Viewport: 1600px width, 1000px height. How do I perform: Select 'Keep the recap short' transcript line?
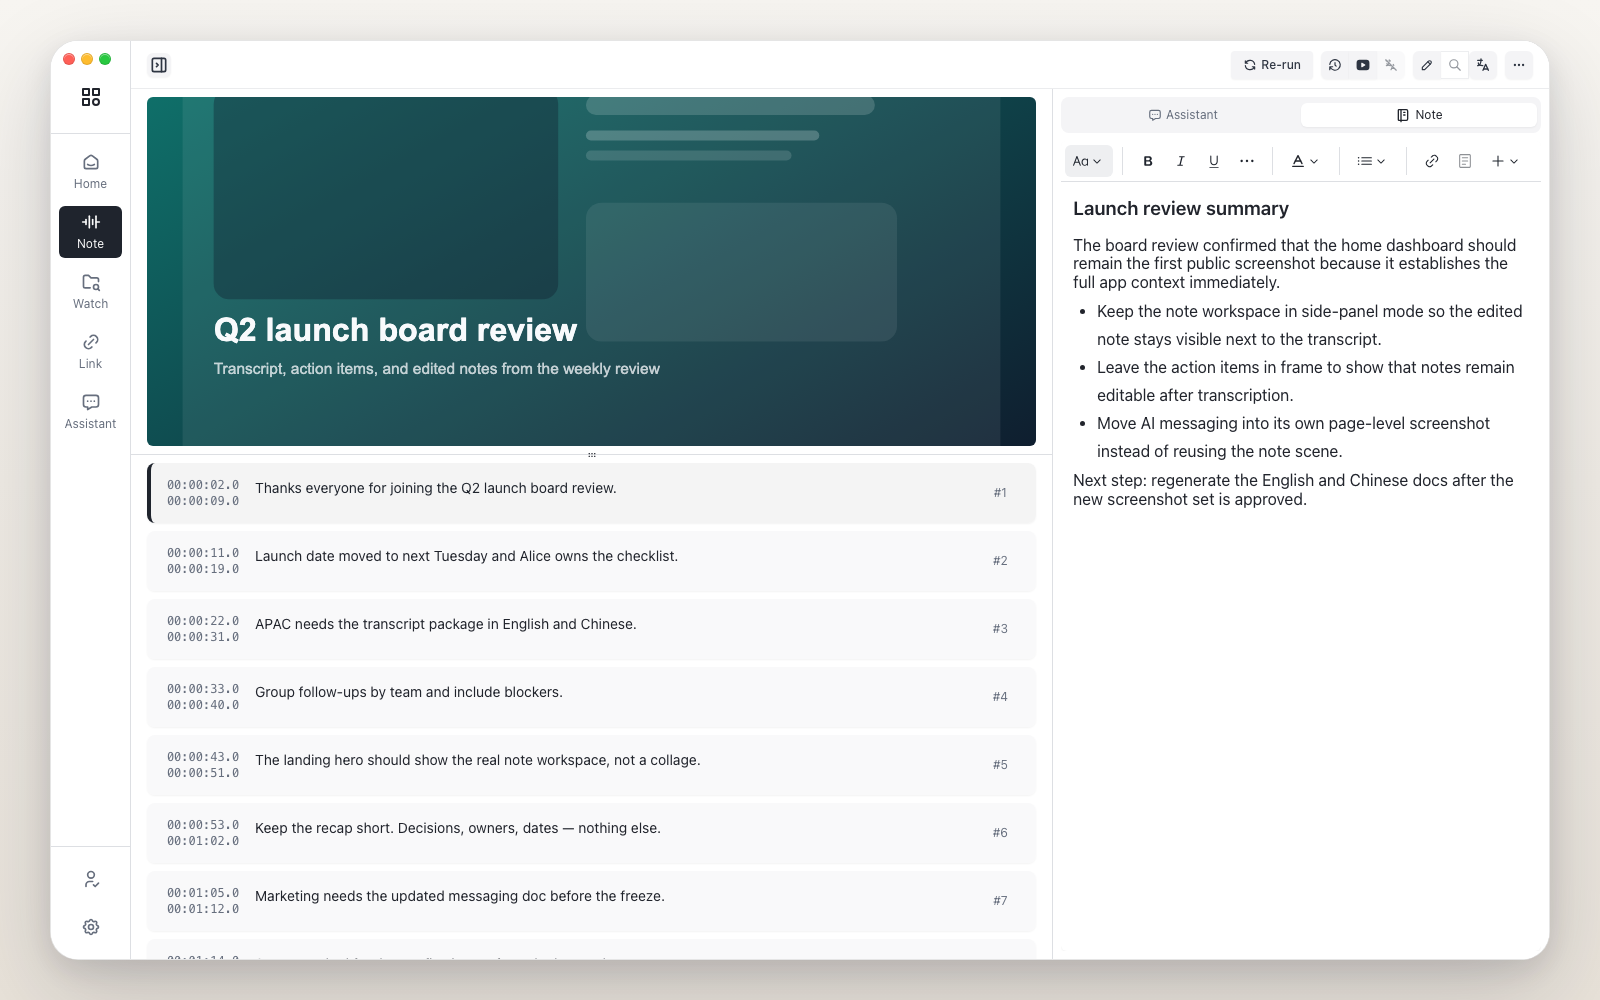point(592,833)
